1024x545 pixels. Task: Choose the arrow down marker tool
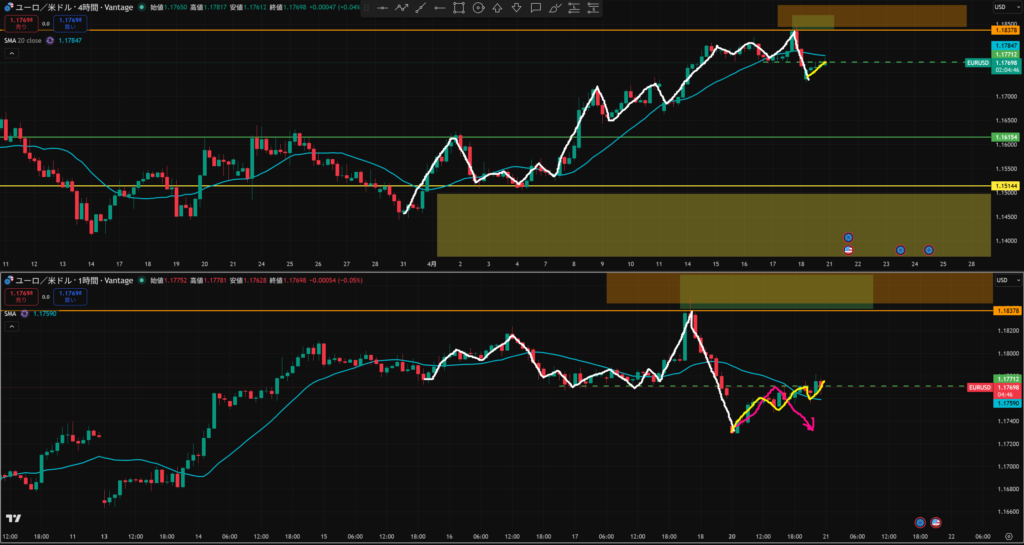(516, 8)
